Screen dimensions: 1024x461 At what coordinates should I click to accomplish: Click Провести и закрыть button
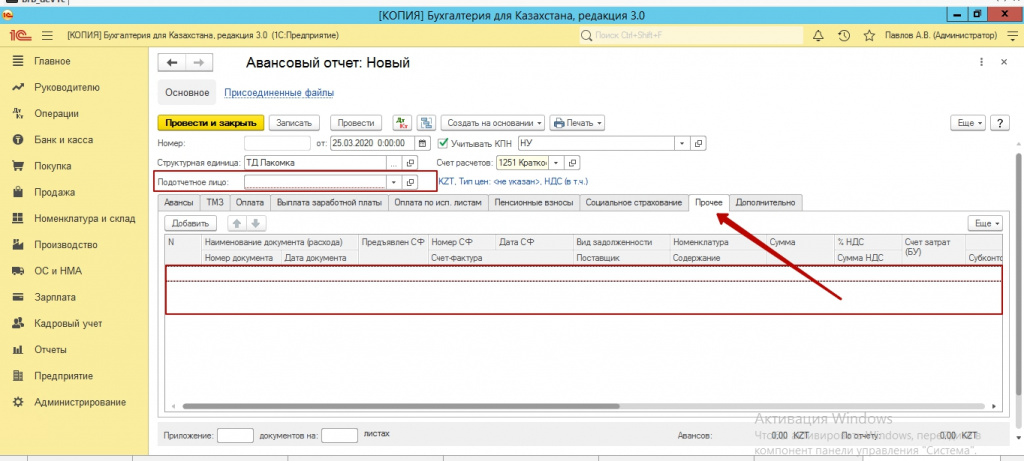coord(210,123)
